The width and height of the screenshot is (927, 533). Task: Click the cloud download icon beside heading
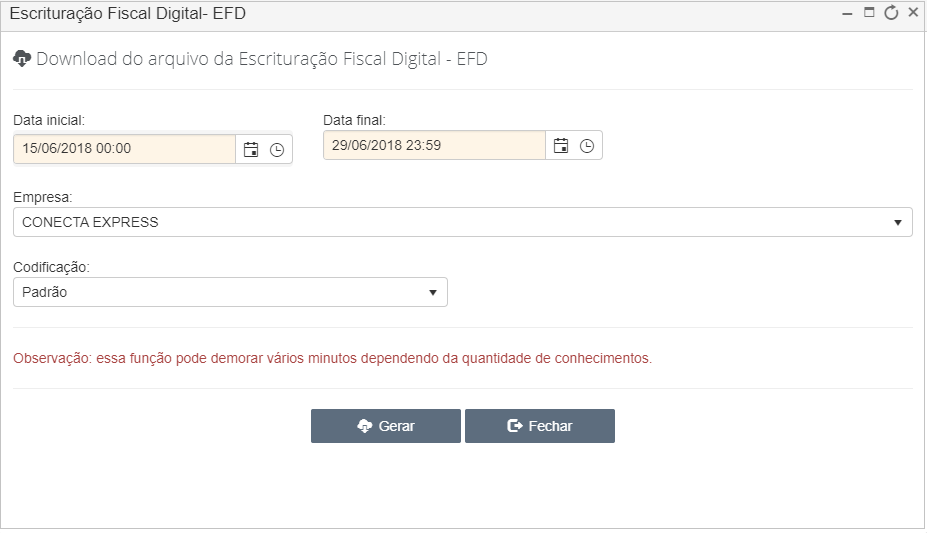22,58
